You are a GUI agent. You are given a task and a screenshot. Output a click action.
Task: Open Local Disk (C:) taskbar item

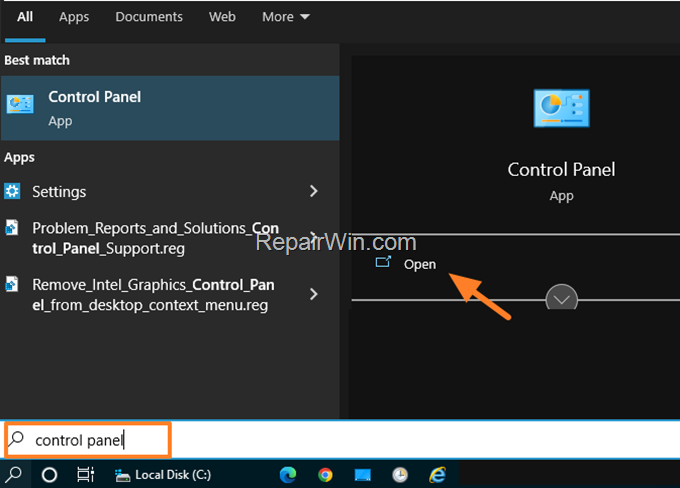[x=163, y=475]
